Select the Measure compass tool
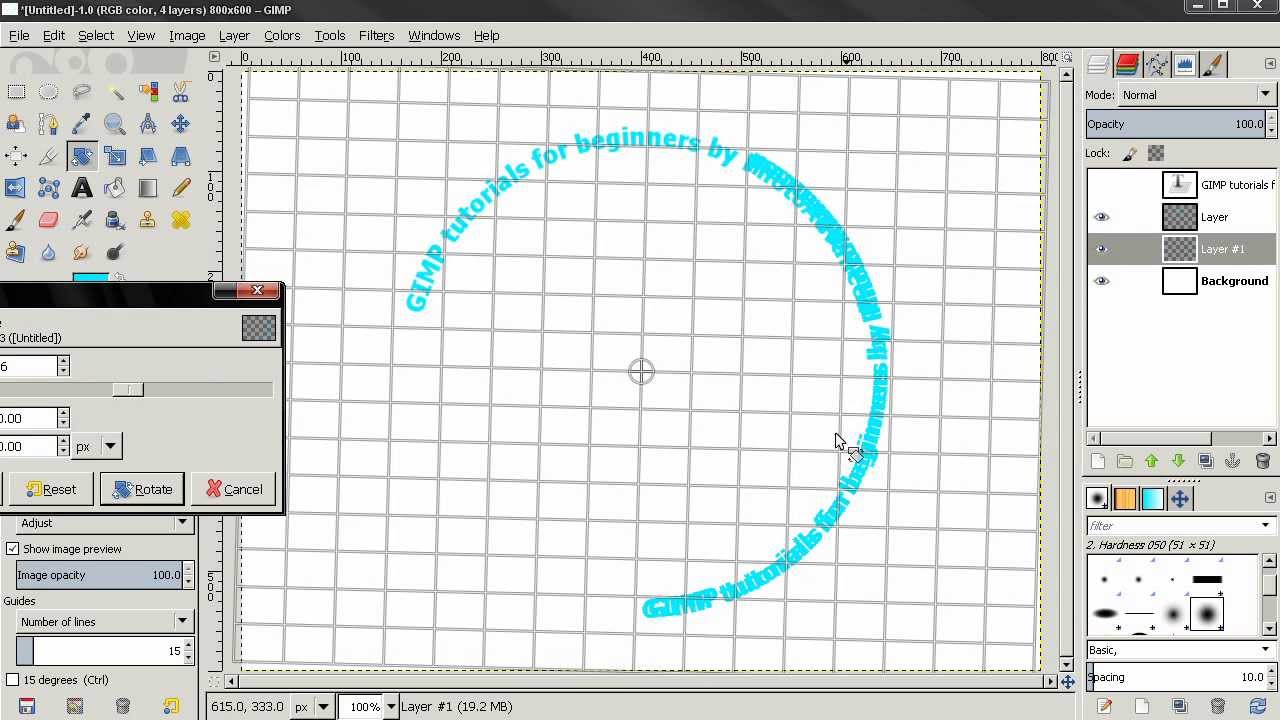 (148, 124)
